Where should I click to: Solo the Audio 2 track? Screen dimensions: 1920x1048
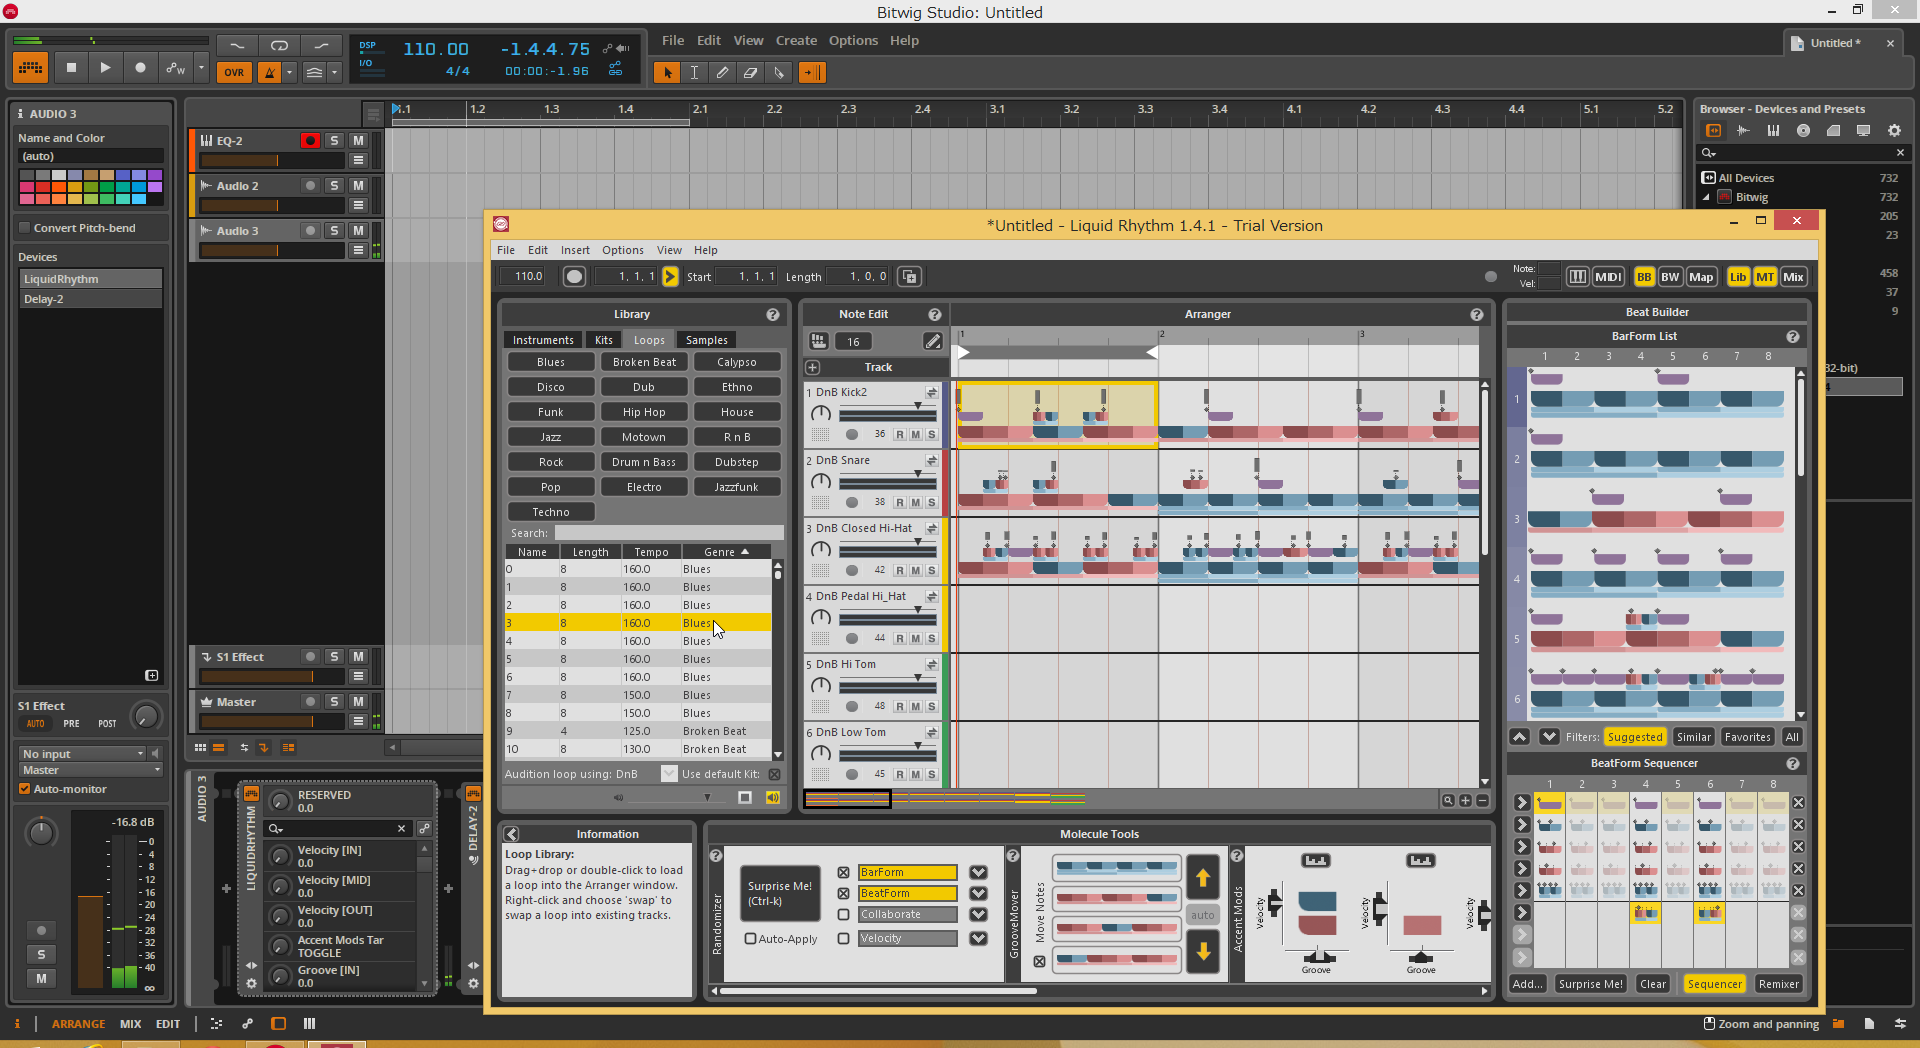click(334, 186)
